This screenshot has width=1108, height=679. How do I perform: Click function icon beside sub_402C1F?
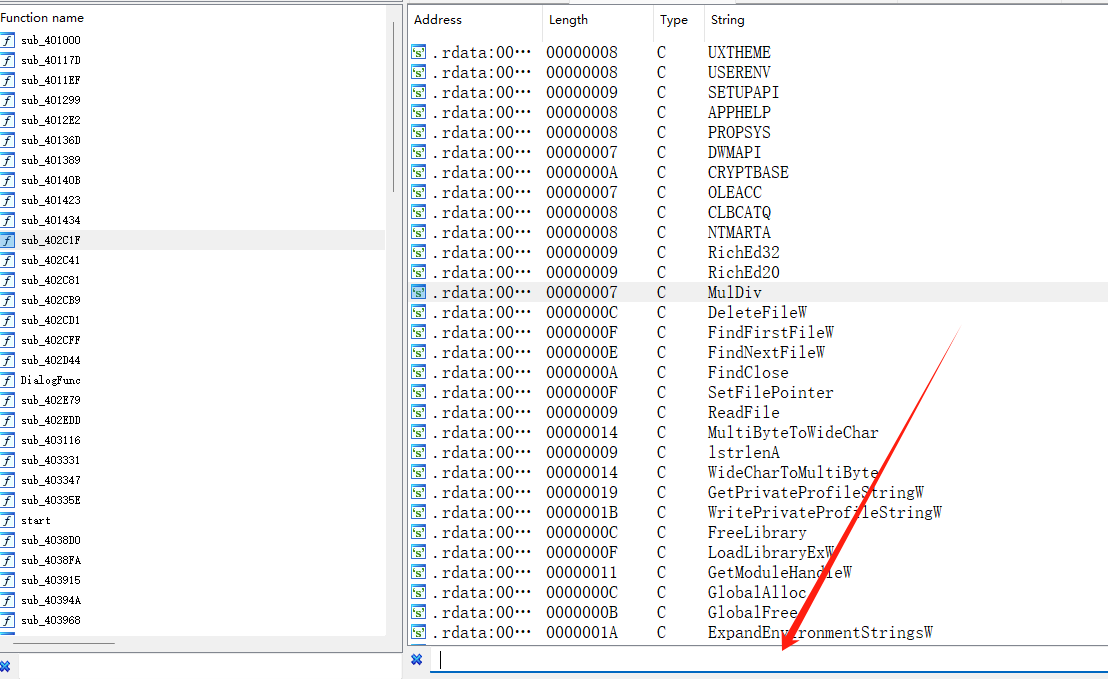click(8, 240)
